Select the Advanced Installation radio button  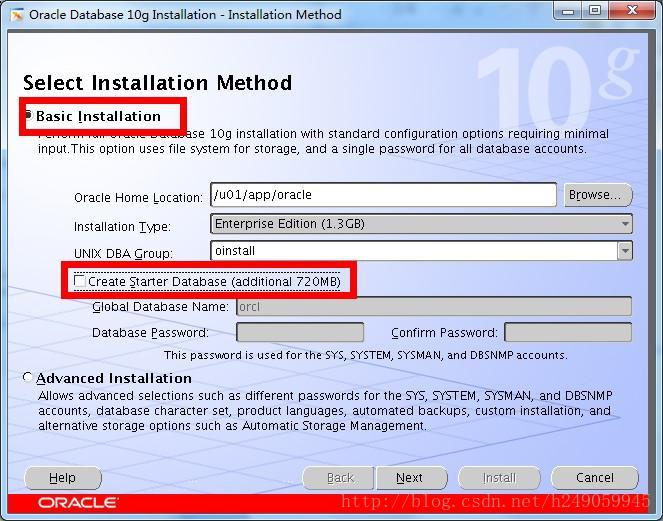point(27,377)
